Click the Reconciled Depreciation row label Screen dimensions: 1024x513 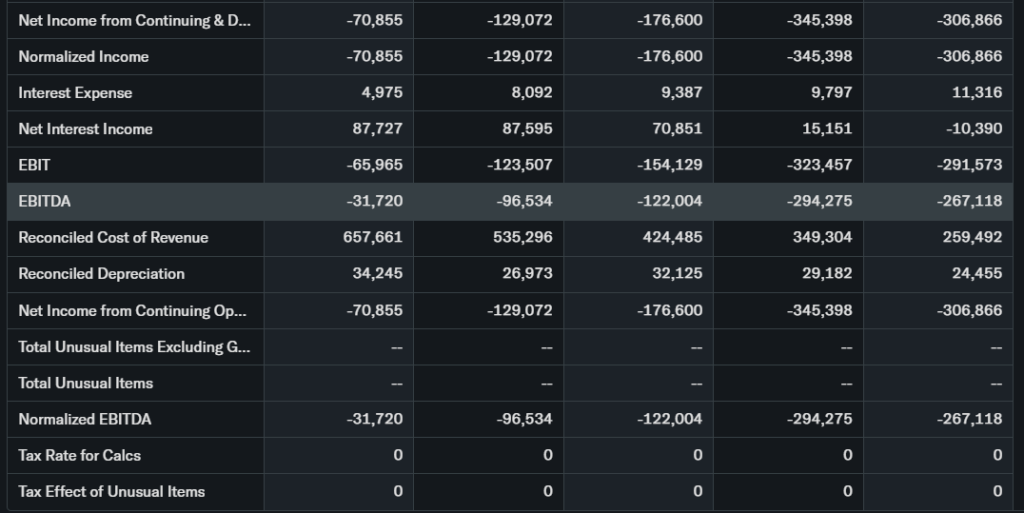tap(101, 273)
